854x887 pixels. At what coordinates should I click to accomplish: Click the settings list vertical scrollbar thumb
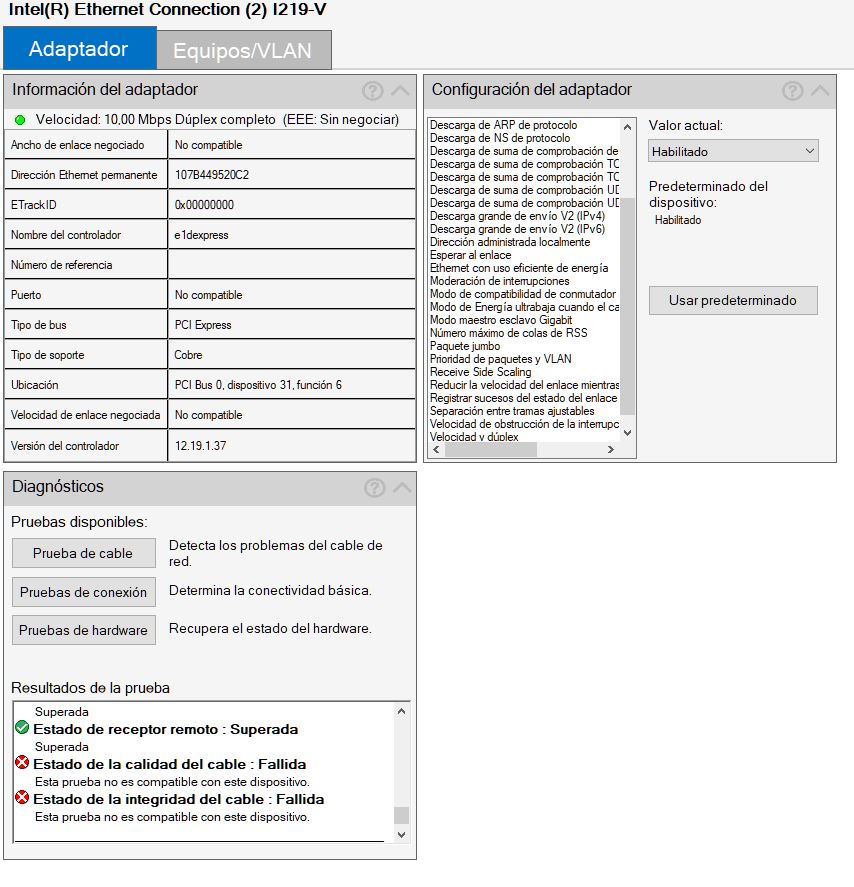pyautogui.click(x=627, y=305)
